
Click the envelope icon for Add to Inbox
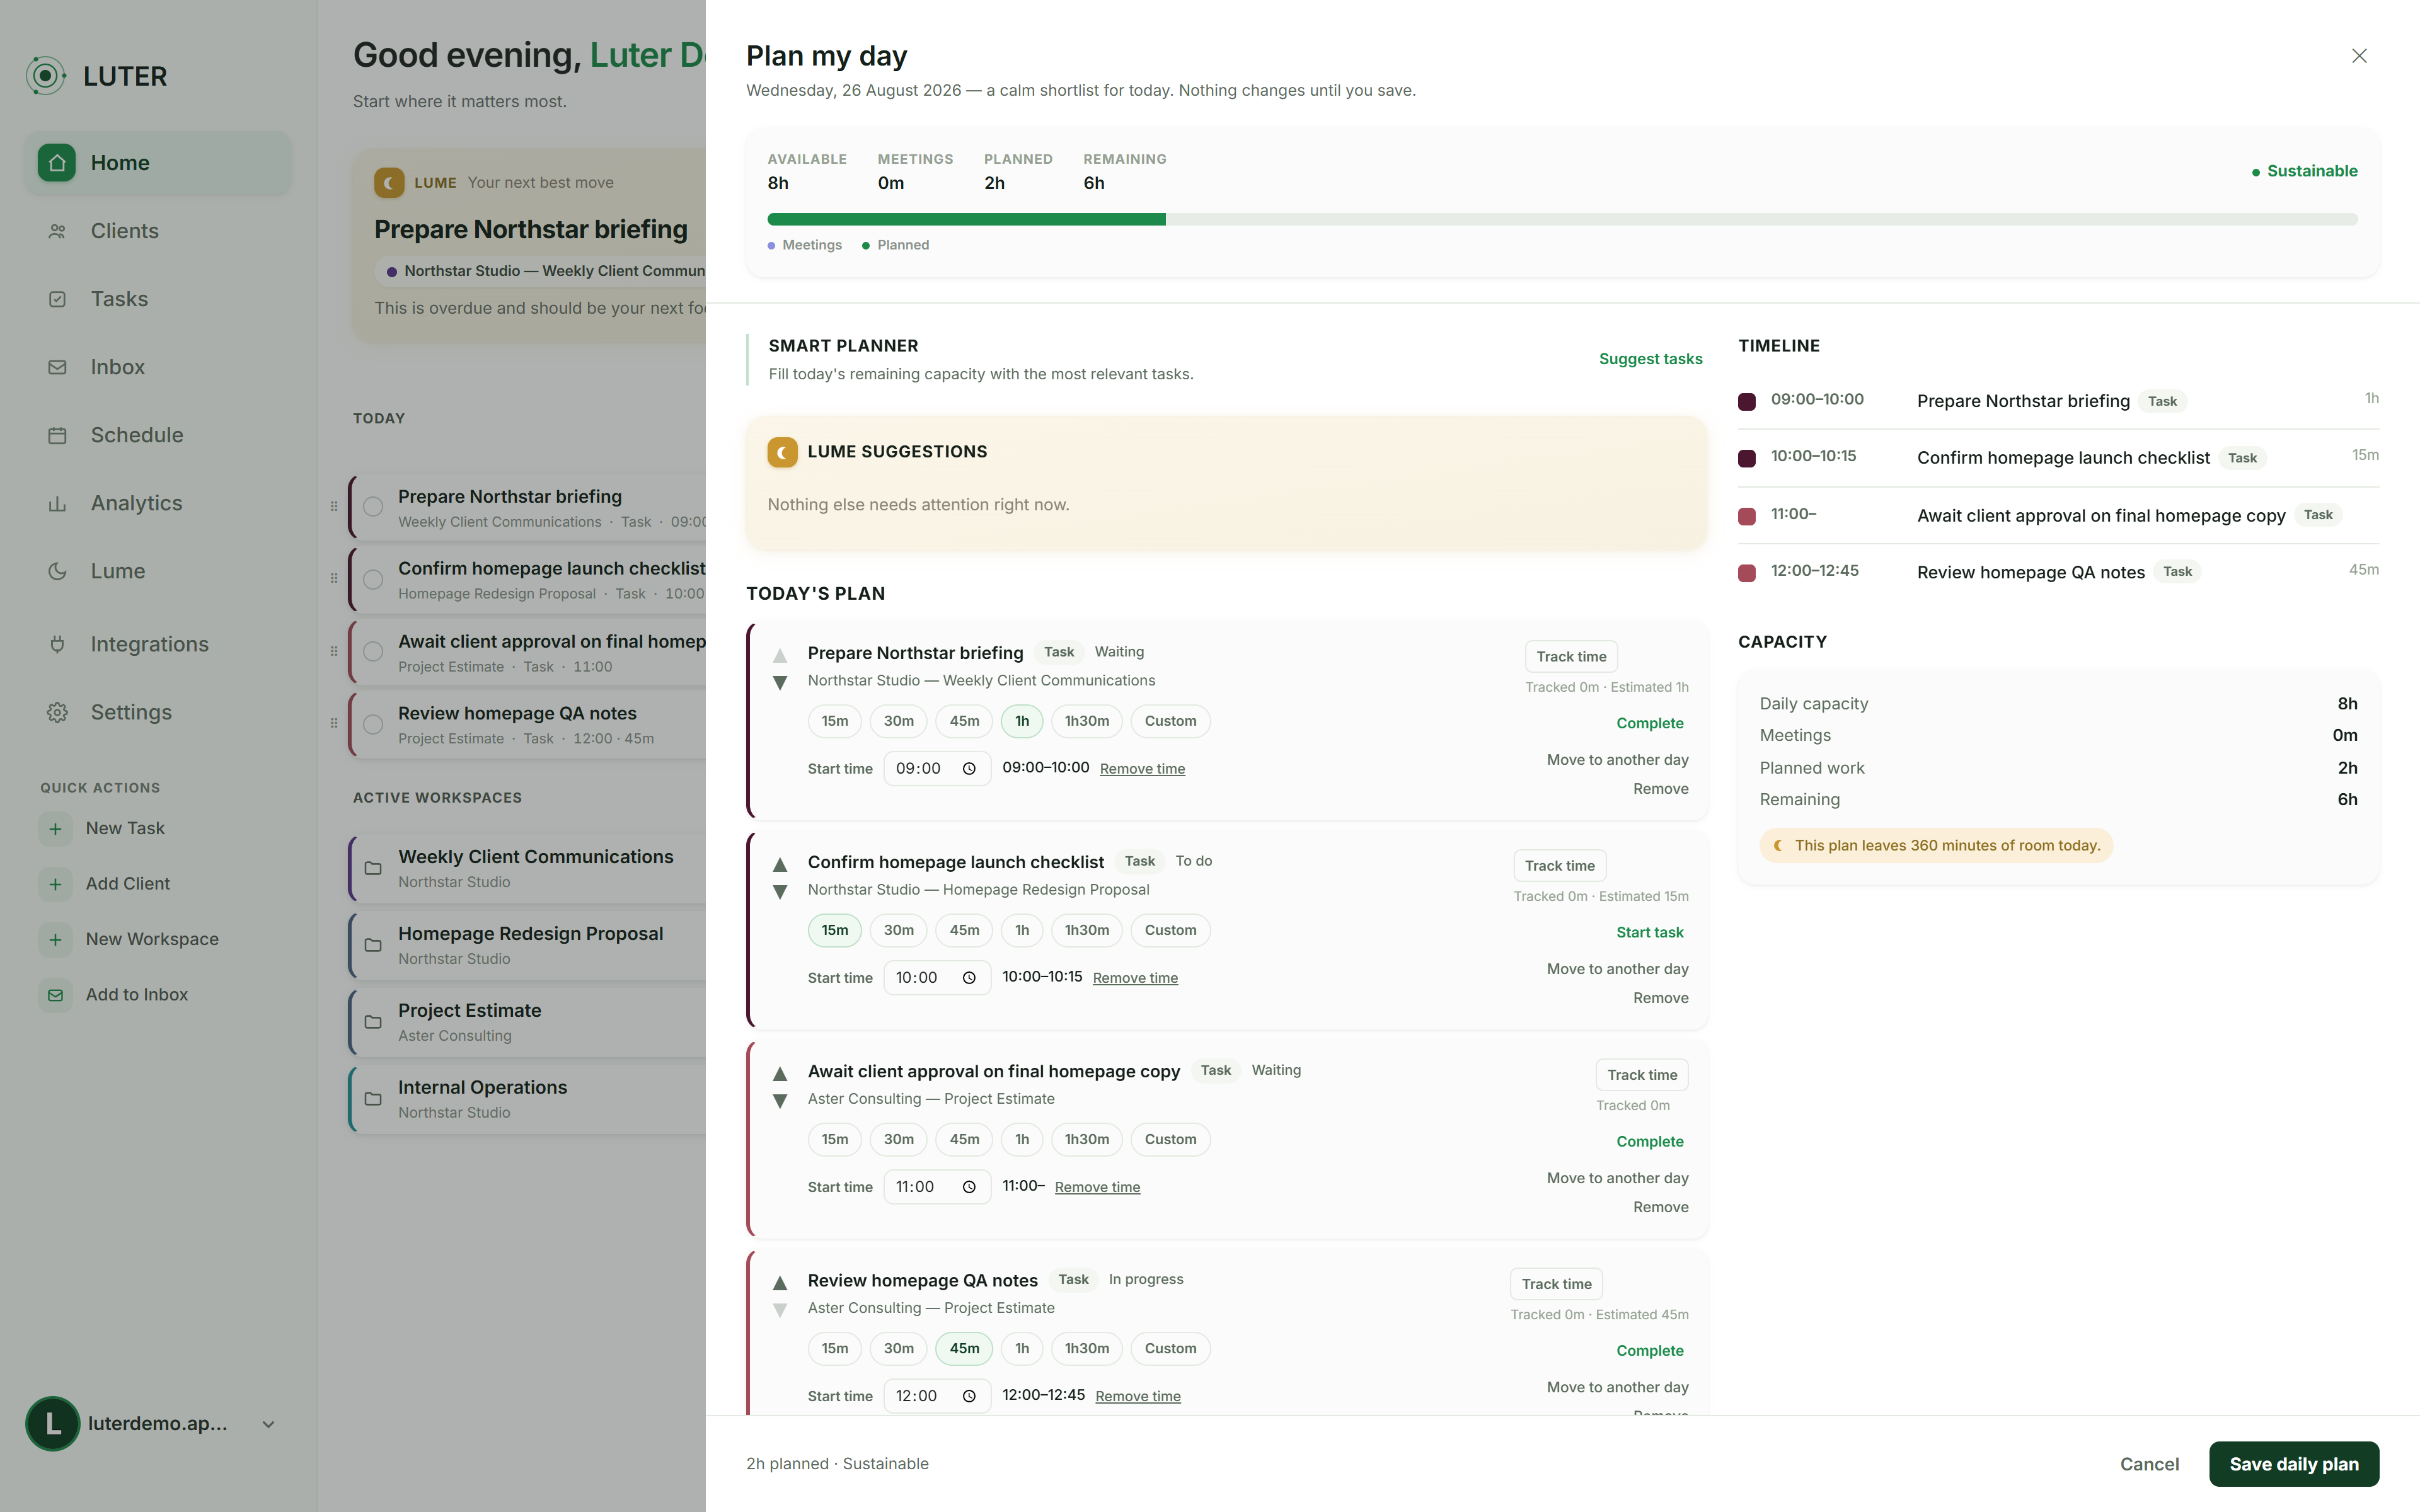[55, 995]
